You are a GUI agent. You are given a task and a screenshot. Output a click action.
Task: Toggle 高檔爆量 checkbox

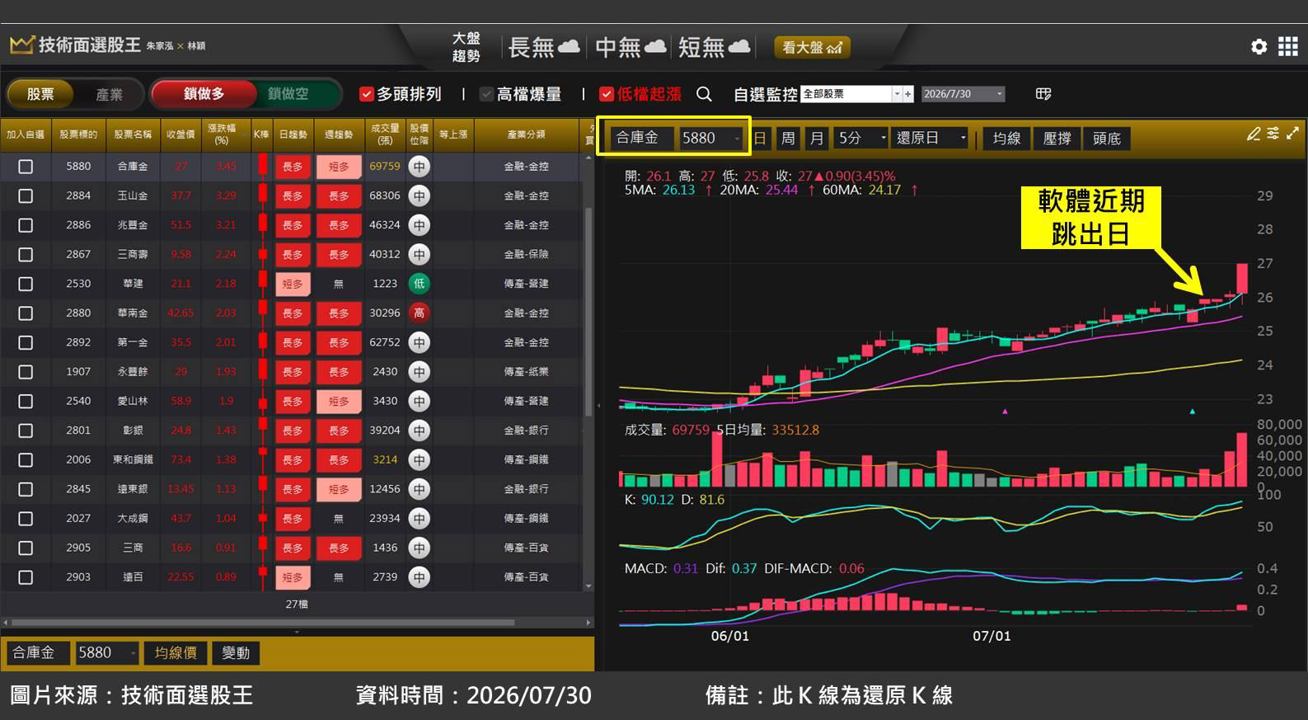487,94
